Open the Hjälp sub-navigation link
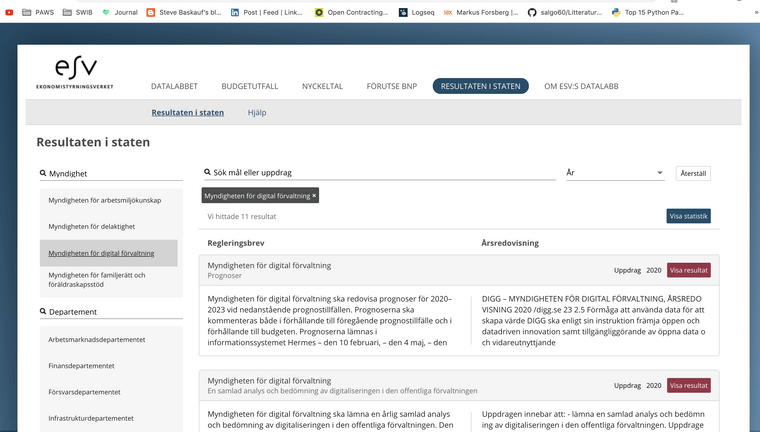760x432 pixels. coord(257,112)
